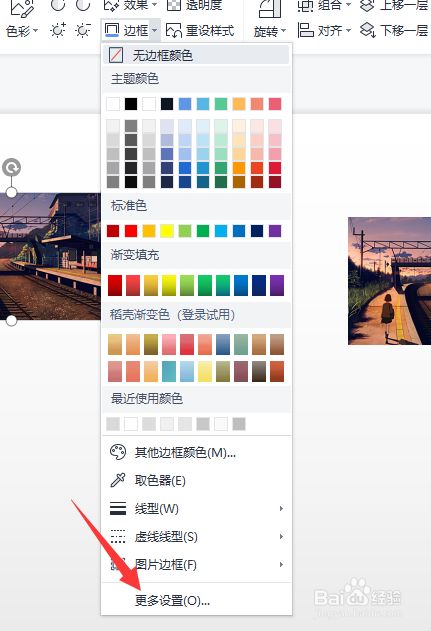431x631 pixels.
Task: Click the 重设样式 reset icon
Action: coord(174,31)
